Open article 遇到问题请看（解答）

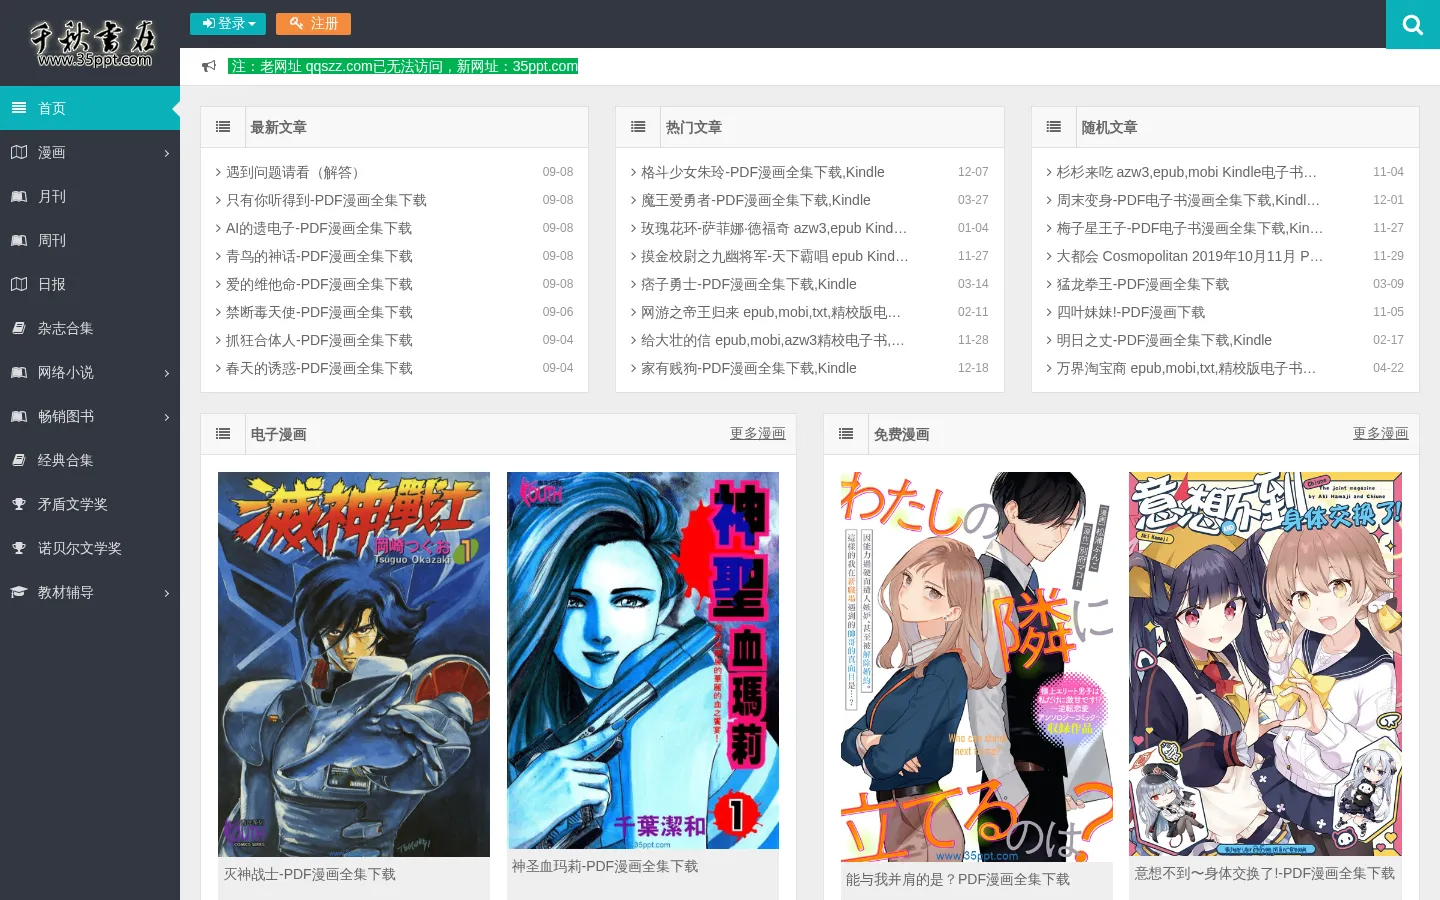click(x=296, y=172)
